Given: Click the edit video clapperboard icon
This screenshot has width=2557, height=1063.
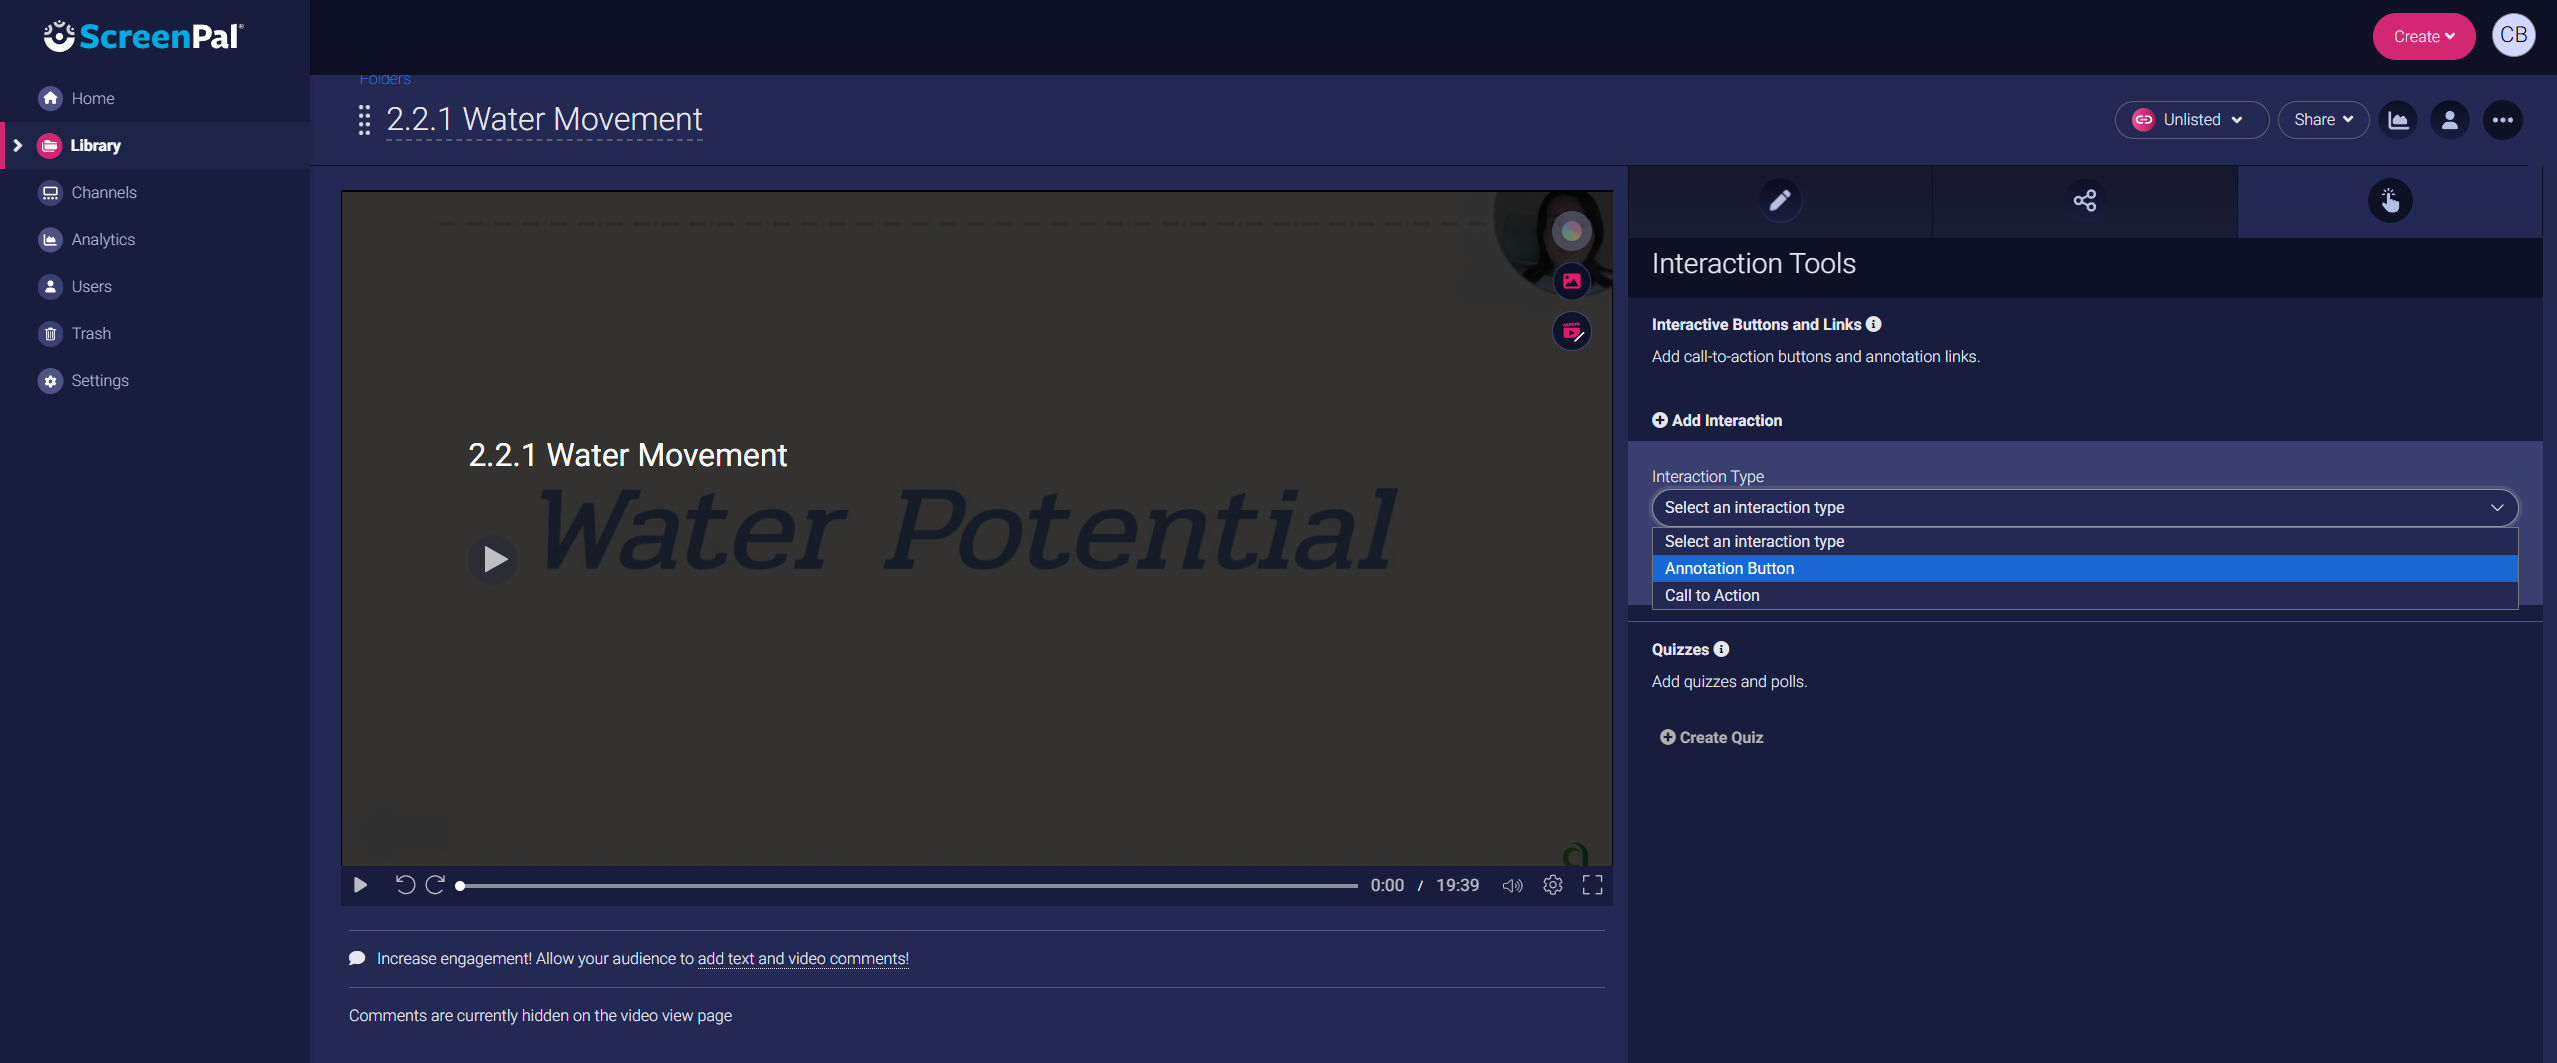Looking at the screenshot, I should (x=1570, y=331).
